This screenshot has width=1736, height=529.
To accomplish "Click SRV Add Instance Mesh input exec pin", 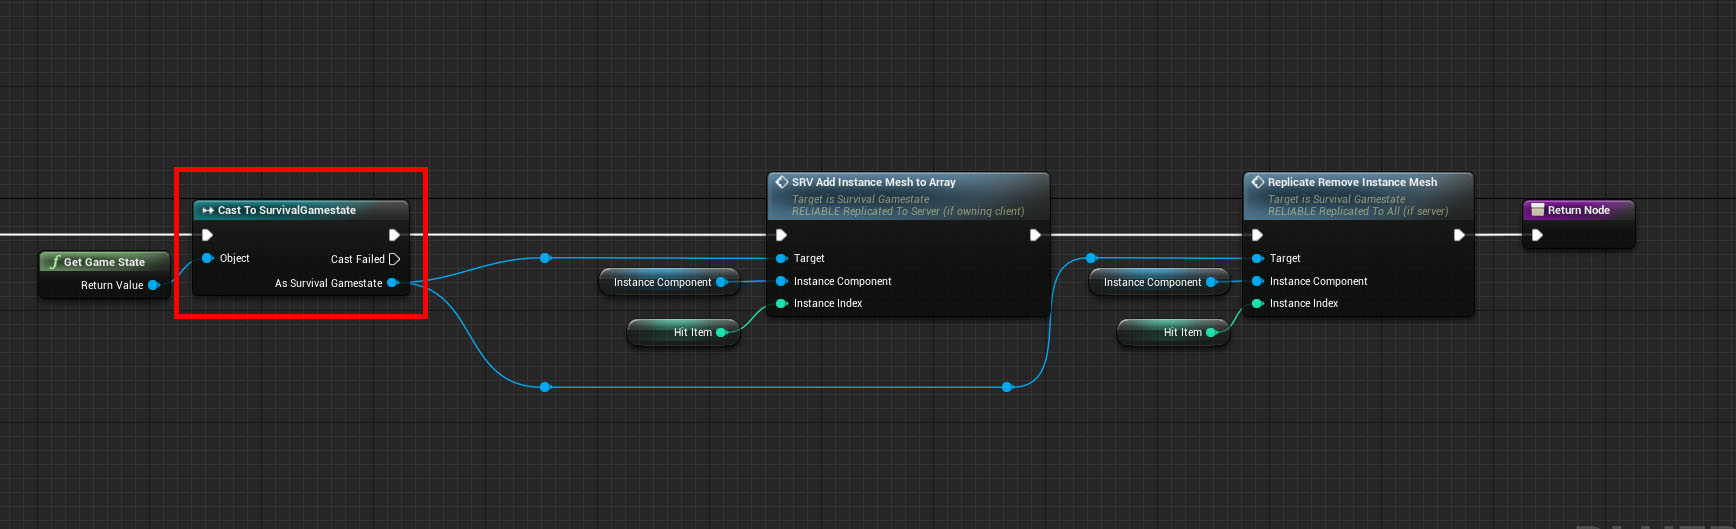I will pos(781,235).
